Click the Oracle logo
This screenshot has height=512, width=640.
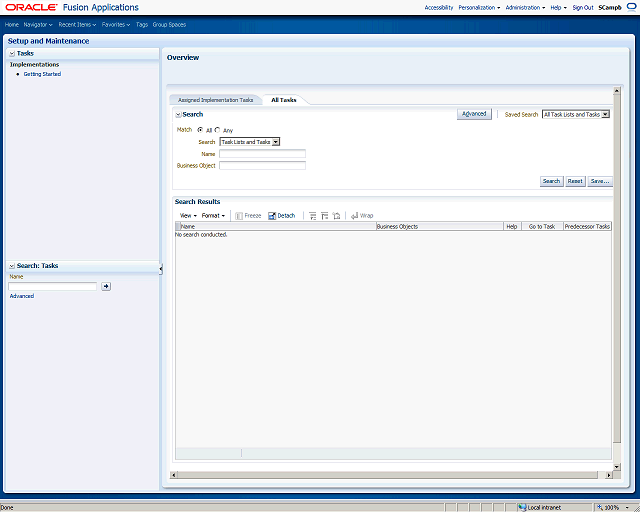31,7
